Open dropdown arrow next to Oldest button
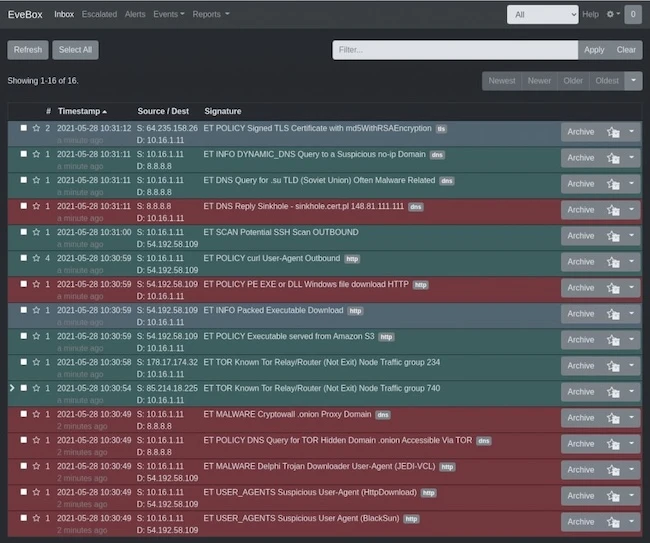 click(x=633, y=81)
